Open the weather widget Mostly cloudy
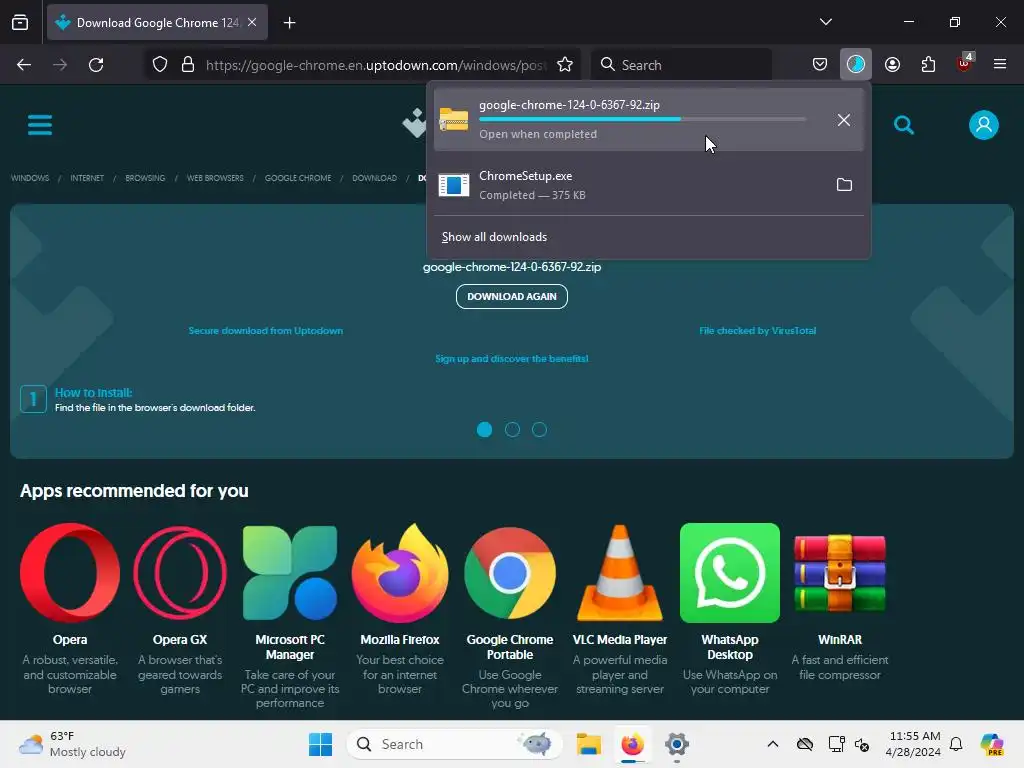1024x768 pixels. [72, 744]
